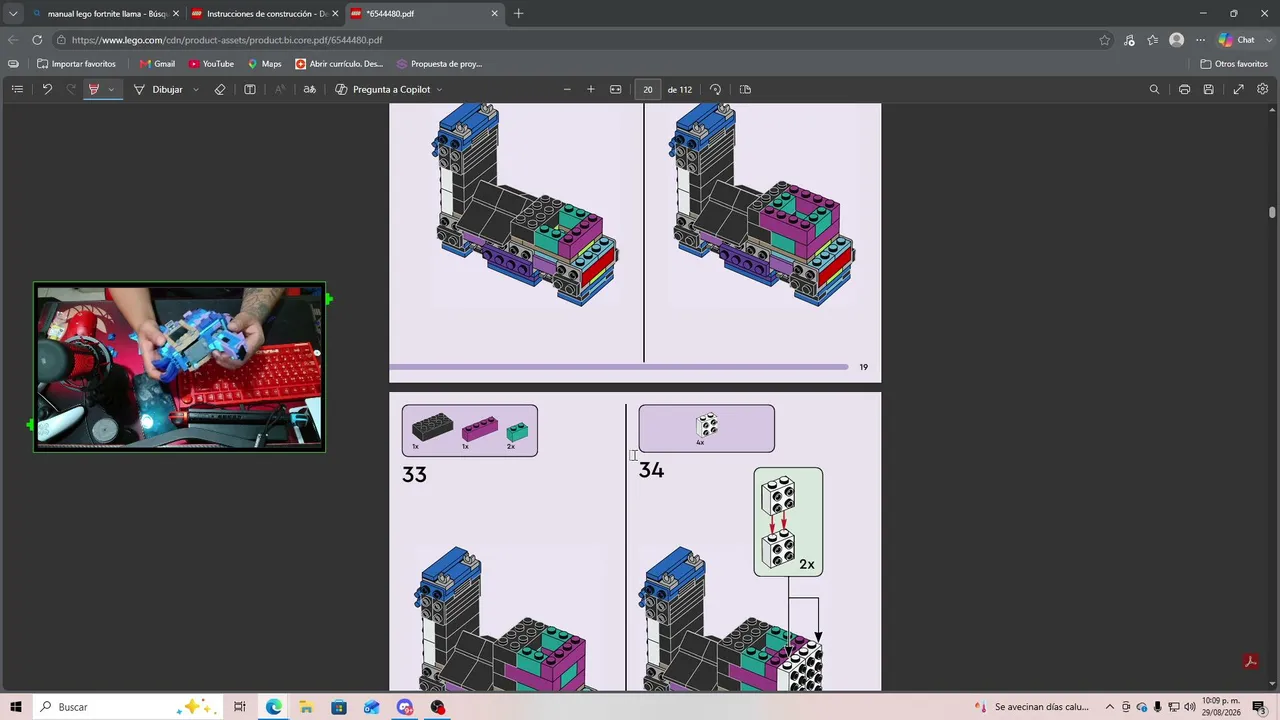Open the weather widget Se avecinan días

click(1033, 707)
